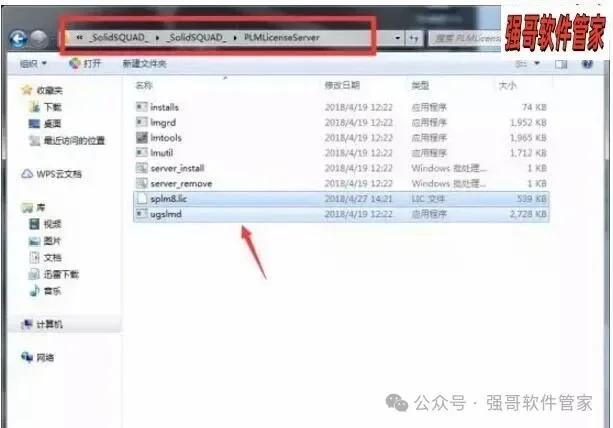The width and height of the screenshot is (613, 428).
Task: Open 视频 videos library
Action: pos(45,224)
